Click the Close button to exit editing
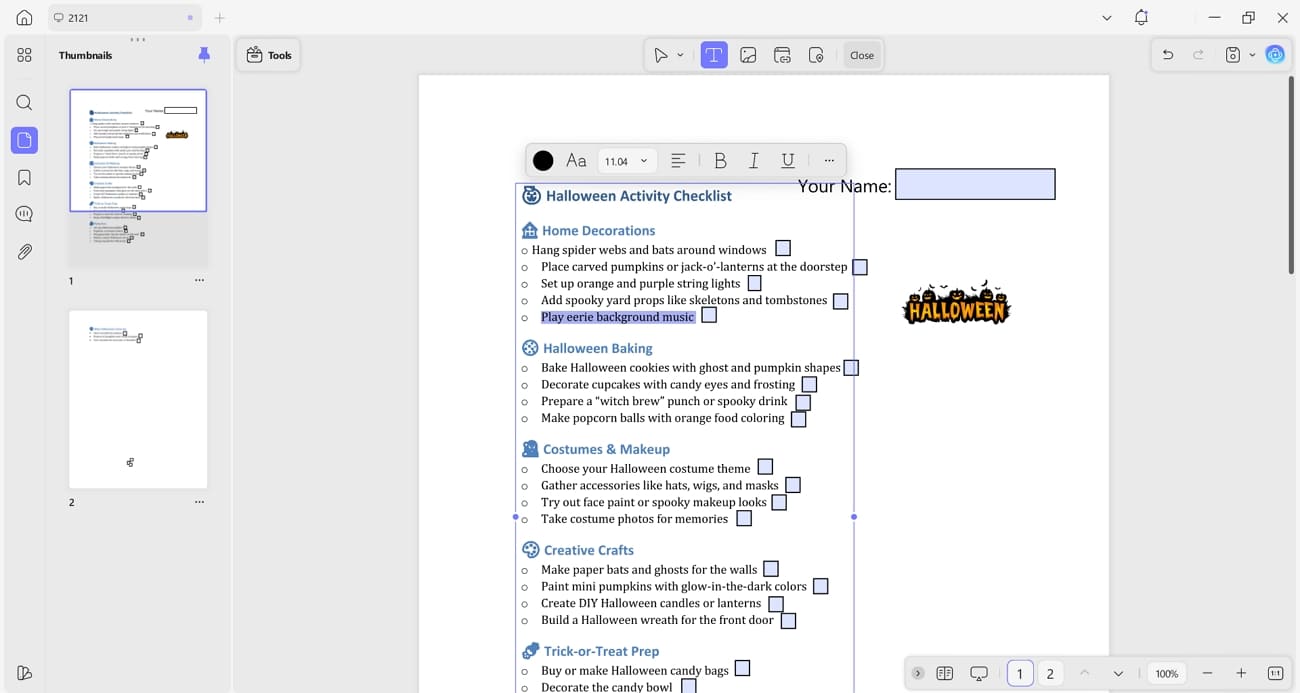The width and height of the screenshot is (1300, 693). tap(861, 55)
